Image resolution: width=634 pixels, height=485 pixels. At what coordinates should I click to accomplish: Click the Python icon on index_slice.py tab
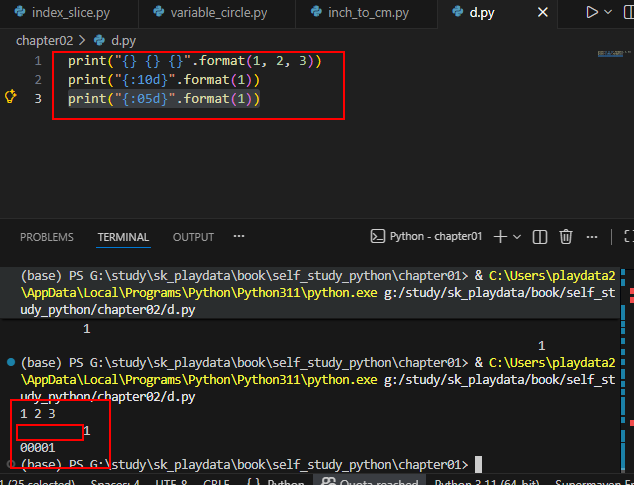pyautogui.click(x=20, y=11)
